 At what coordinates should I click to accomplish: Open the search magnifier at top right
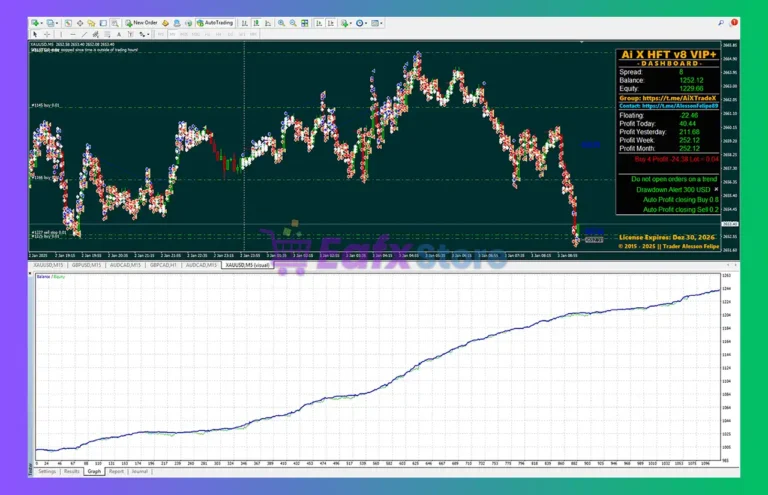pyautogui.click(x=721, y=23)
